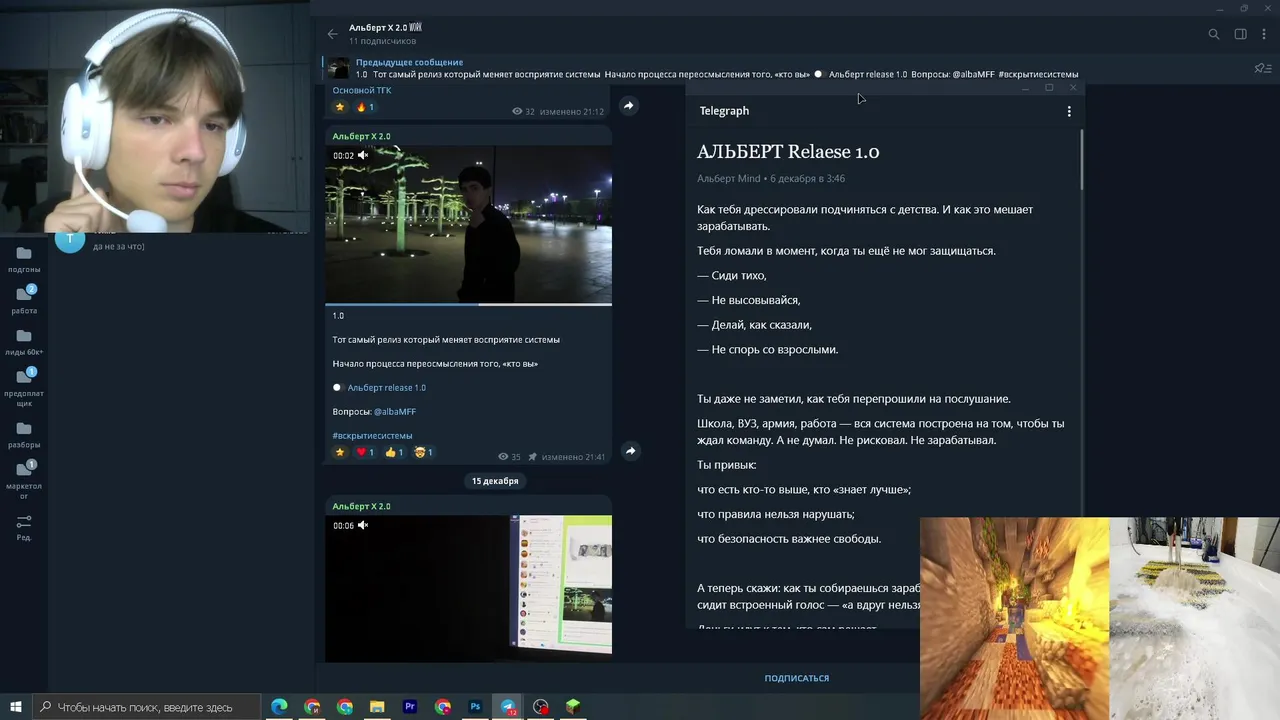Open the channel's three-dot menu
Screen dimensions: 1280x720
point(1266,34)
